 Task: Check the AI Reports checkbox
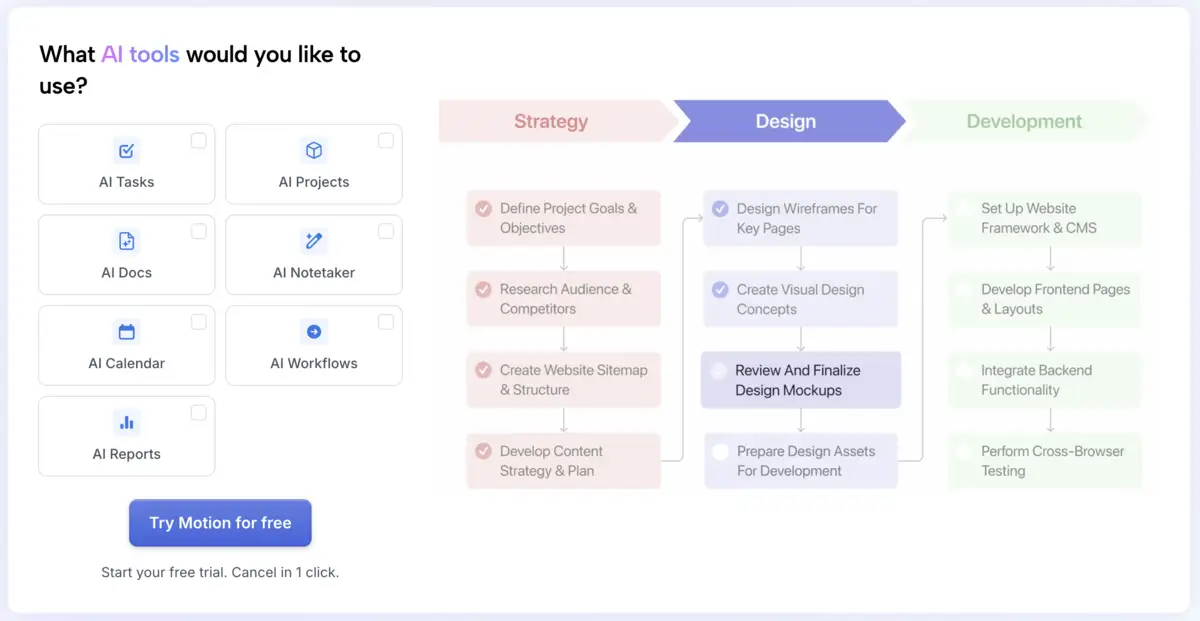click(x=198, y=413)
